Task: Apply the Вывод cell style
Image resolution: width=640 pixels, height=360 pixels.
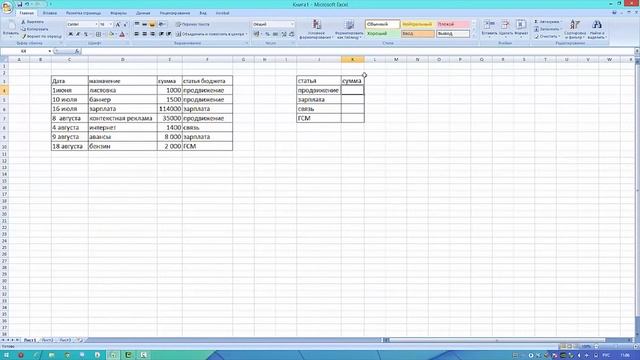Action: click(453, 34)
